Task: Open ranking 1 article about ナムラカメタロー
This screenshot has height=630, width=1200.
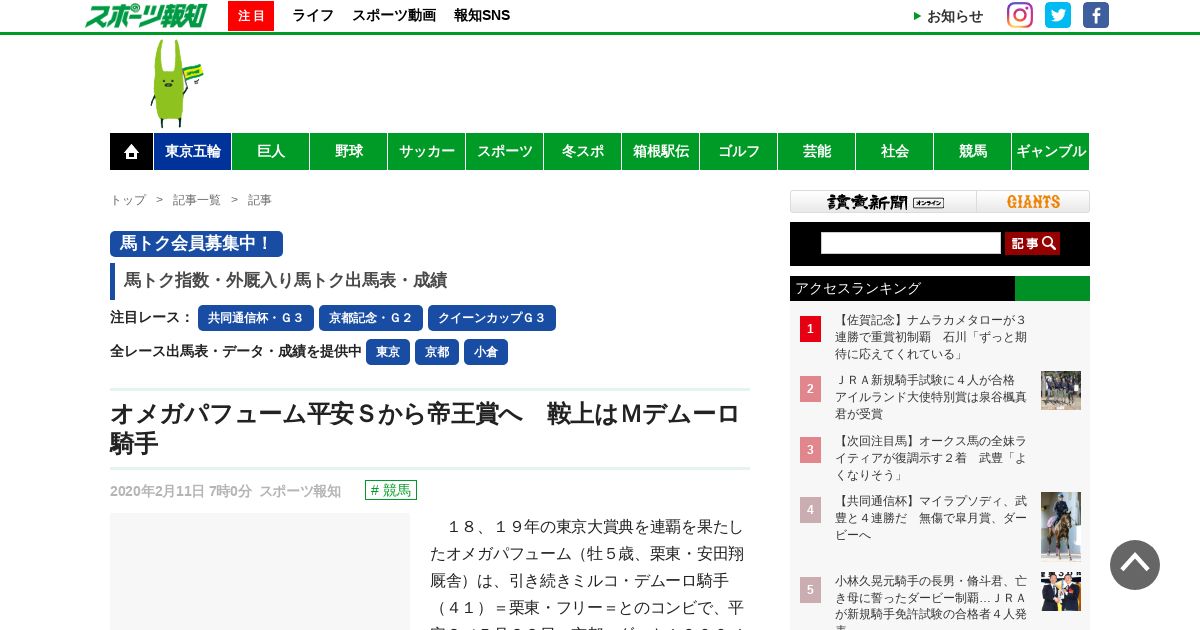Action: pyautogui.click(x=931, y=337)
